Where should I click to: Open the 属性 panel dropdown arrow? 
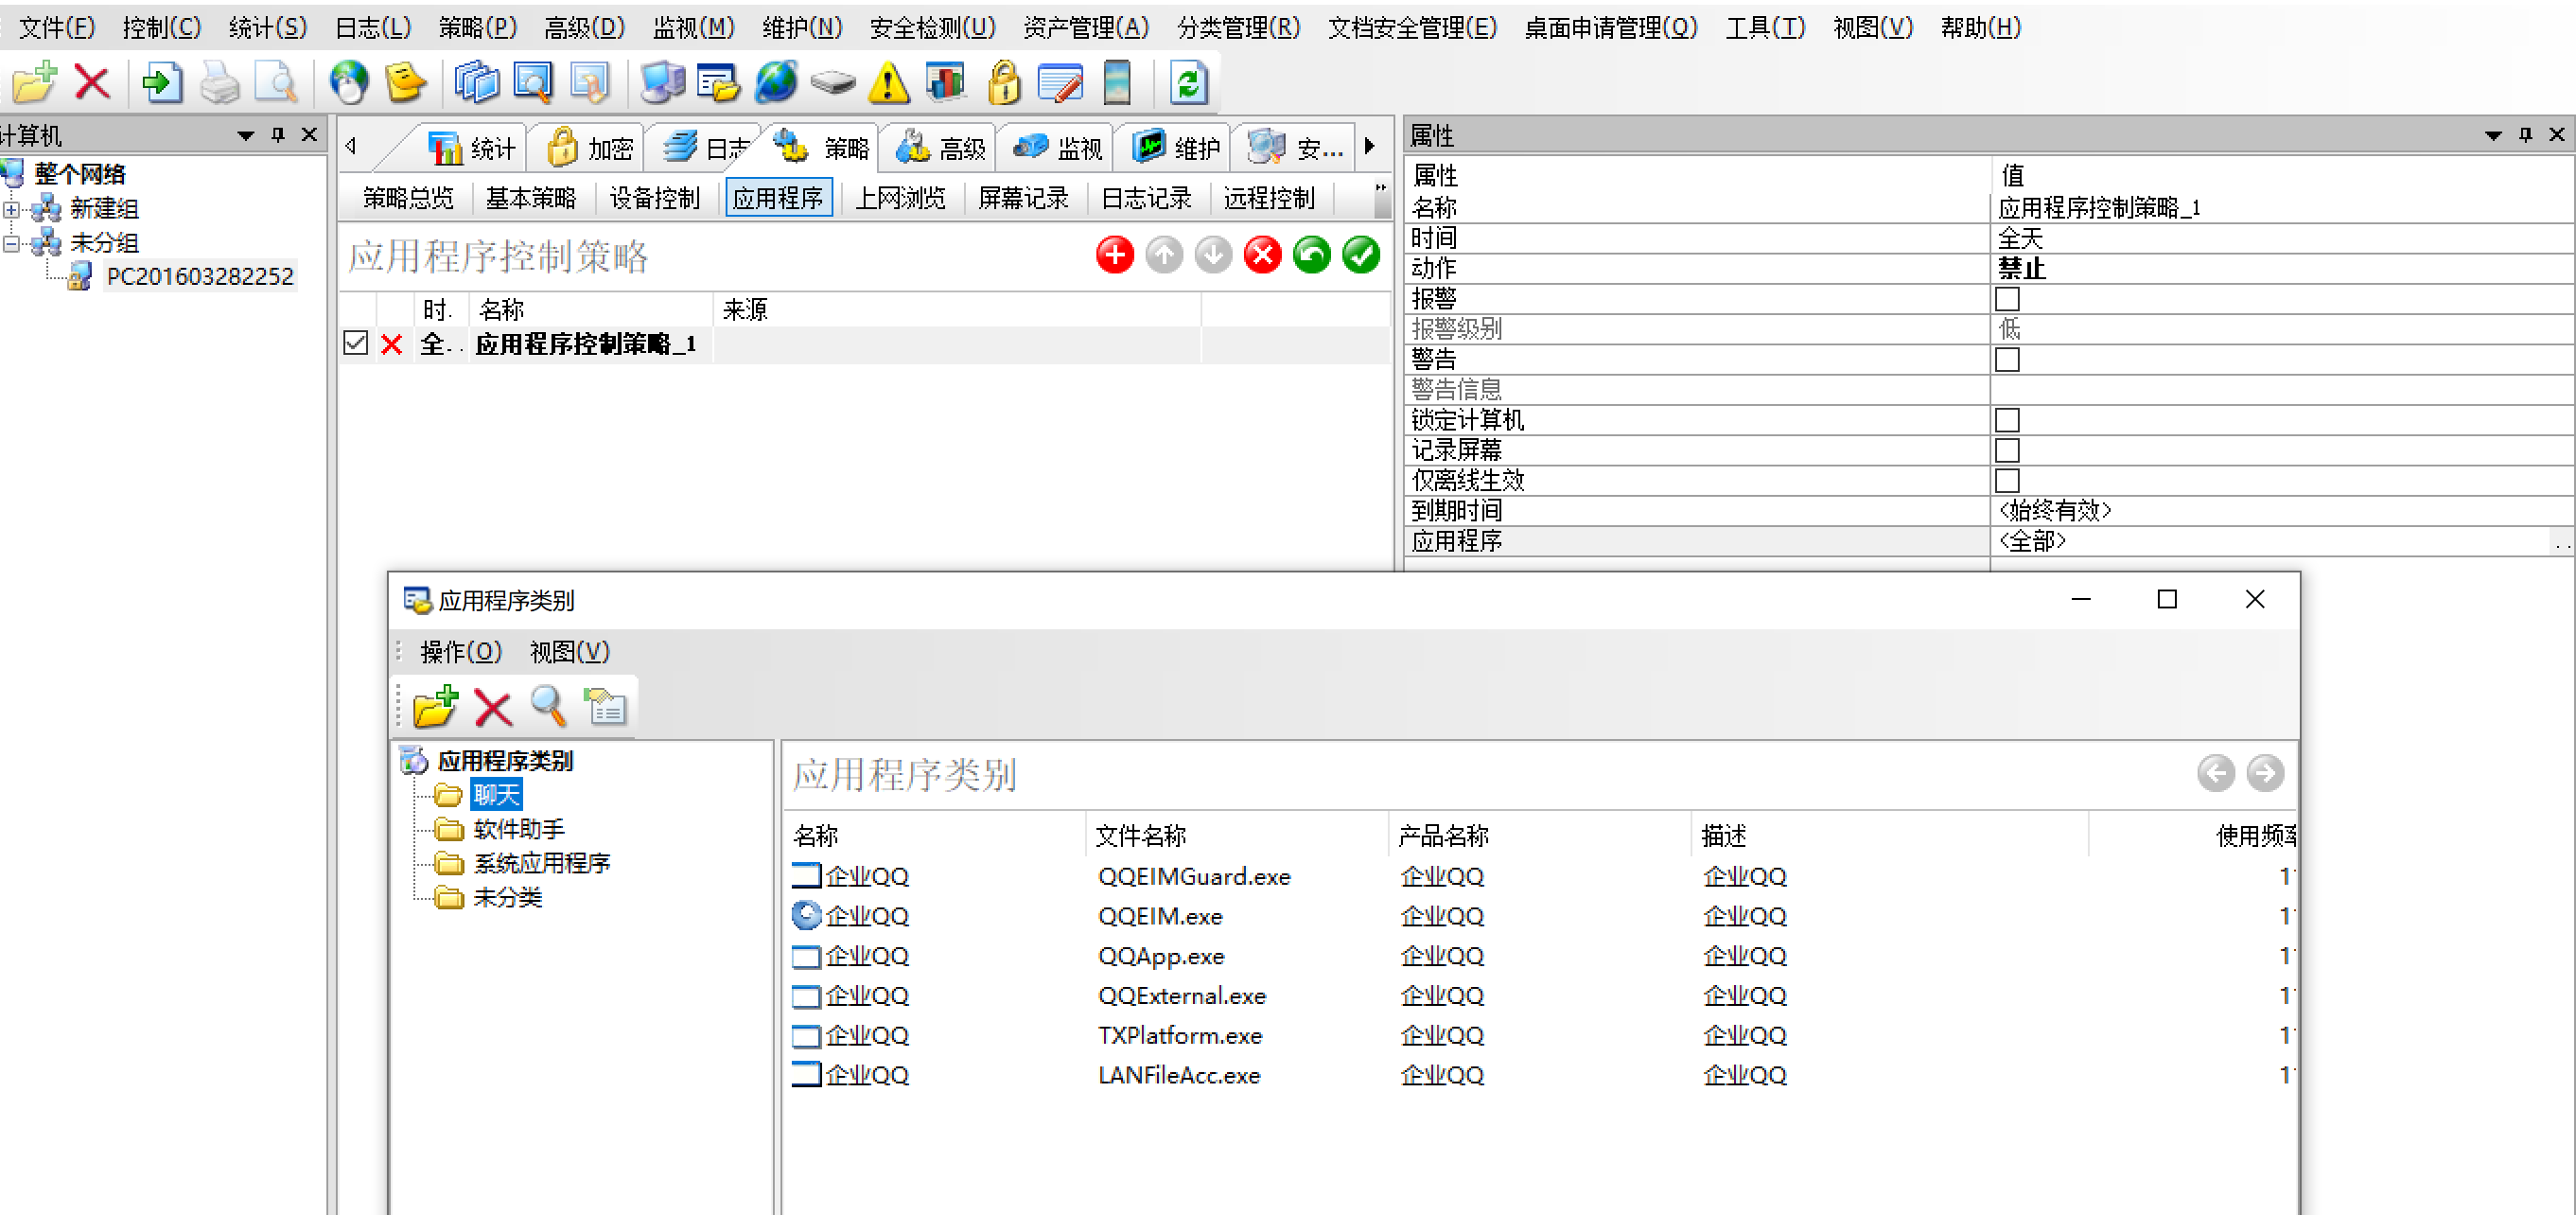click(x=2492, y=135)
